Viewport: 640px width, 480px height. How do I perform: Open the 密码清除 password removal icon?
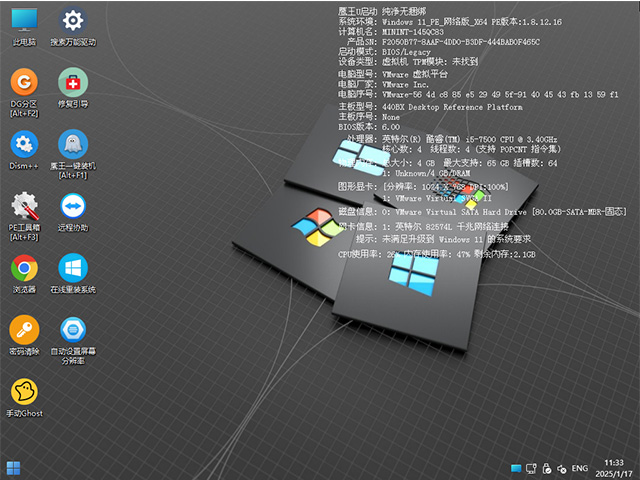click(24, 336)
